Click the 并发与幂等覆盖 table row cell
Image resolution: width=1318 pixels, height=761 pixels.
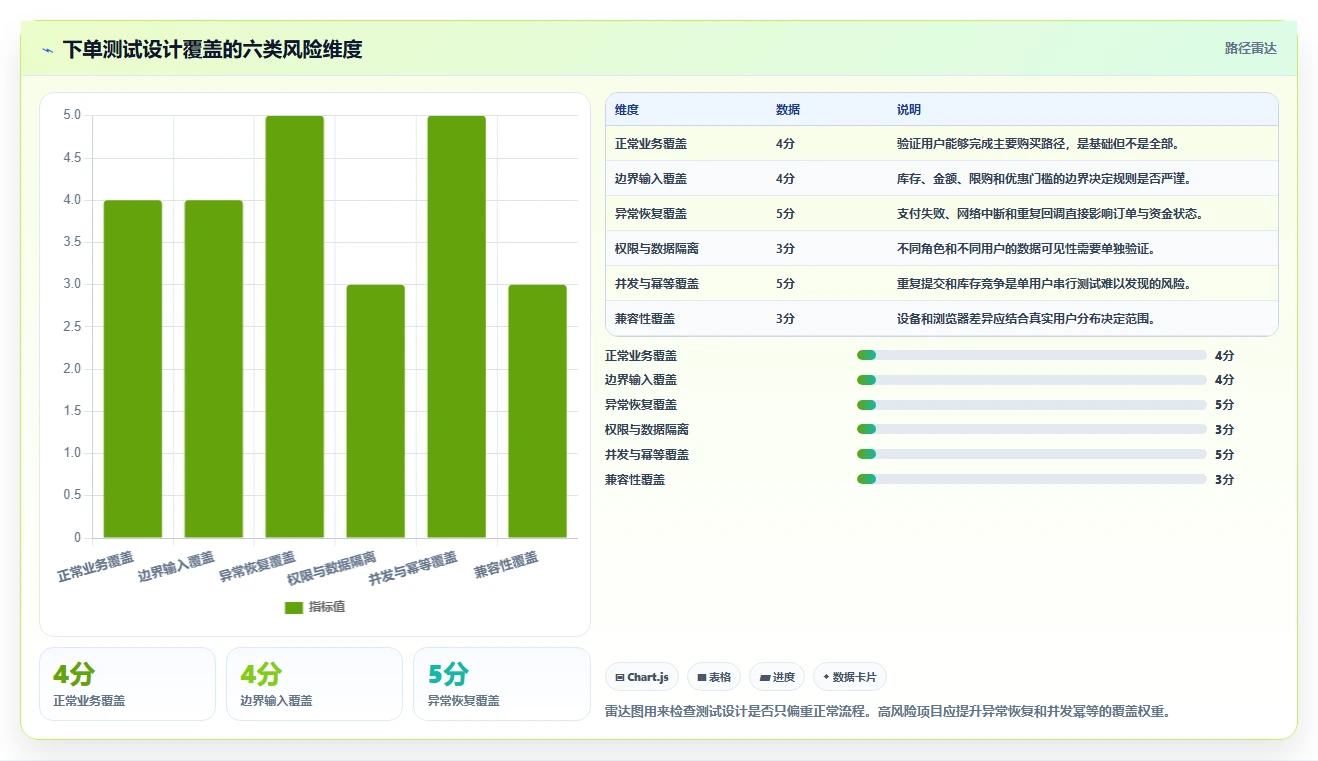coord(657,284)
